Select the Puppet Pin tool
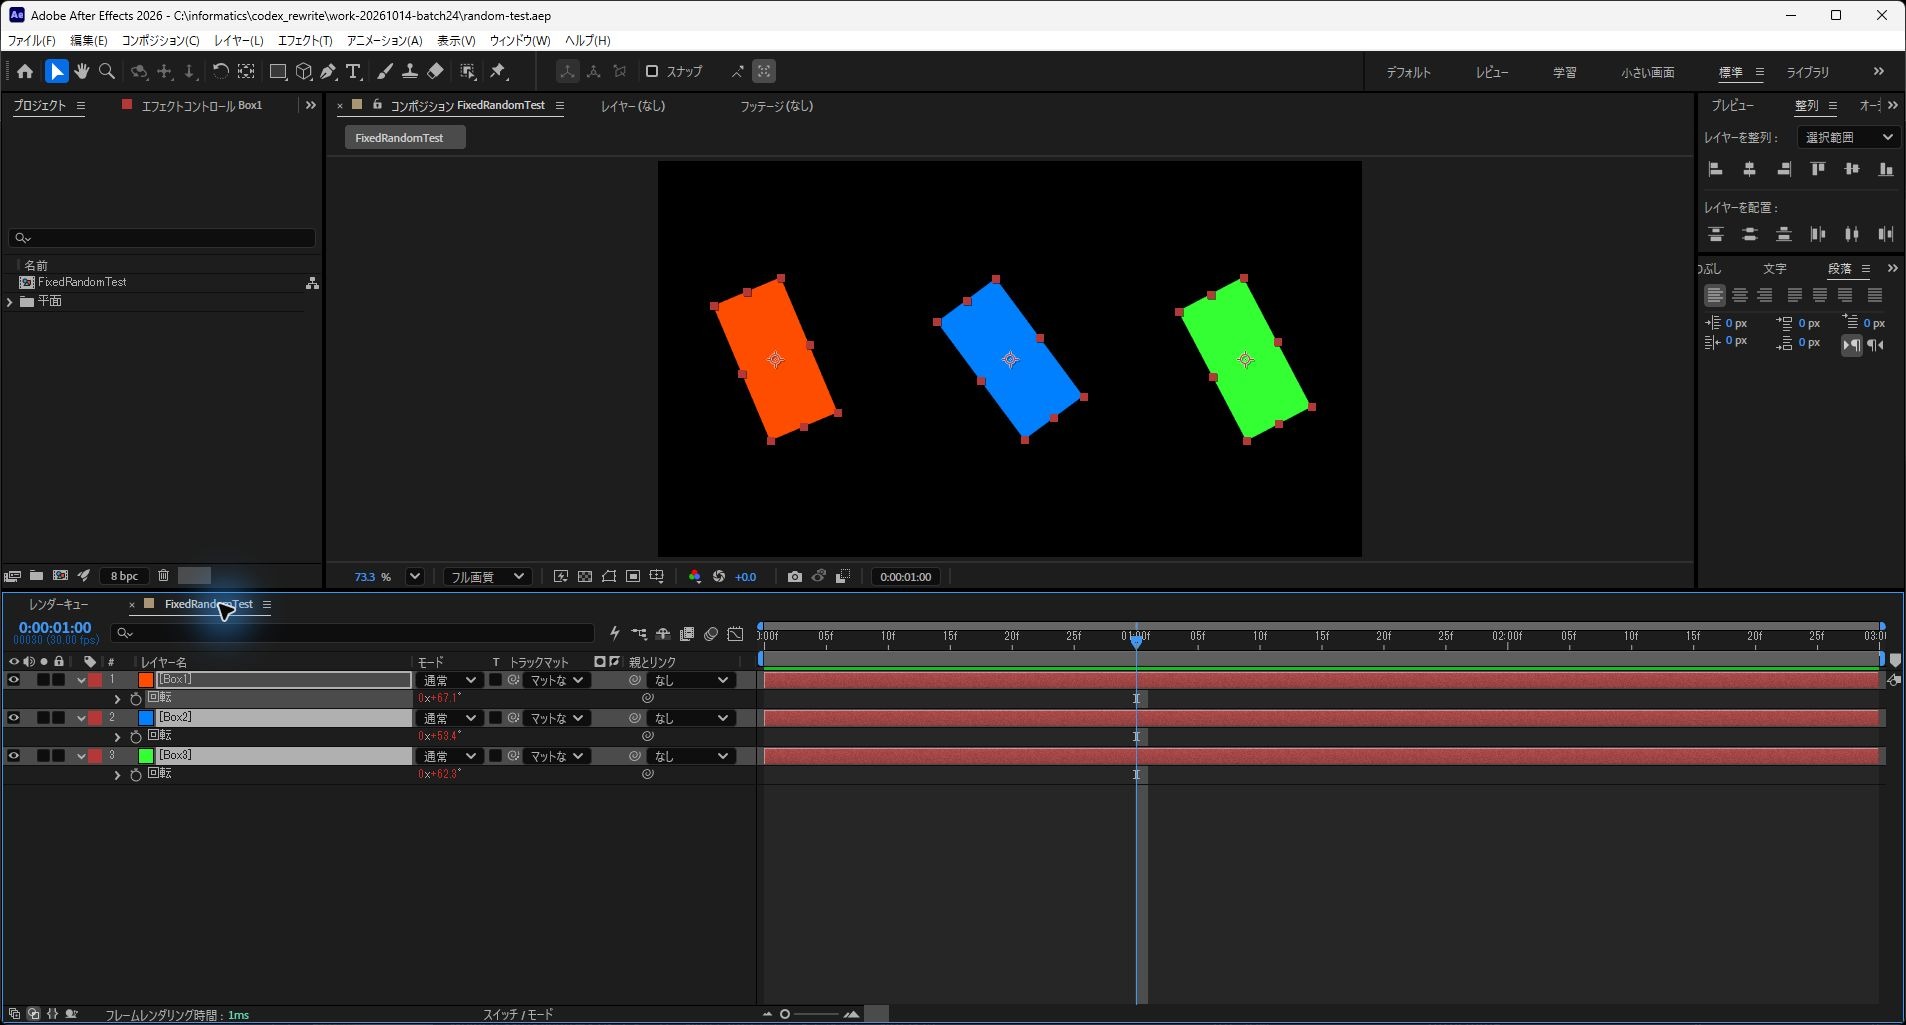1906x1025 pixels. tap(498, 71)
